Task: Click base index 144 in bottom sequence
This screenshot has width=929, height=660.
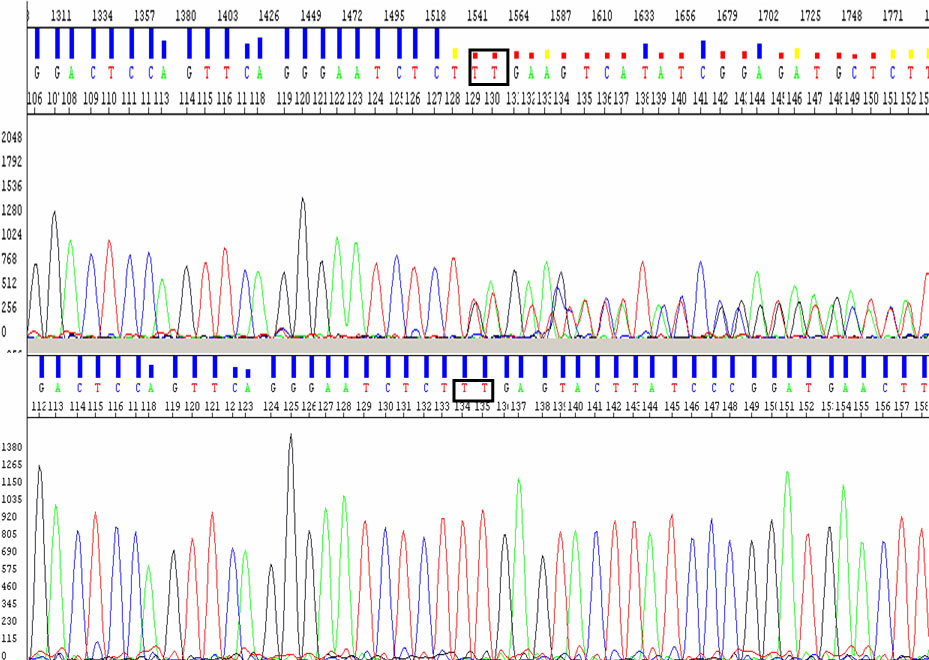Action: [650, 407]
